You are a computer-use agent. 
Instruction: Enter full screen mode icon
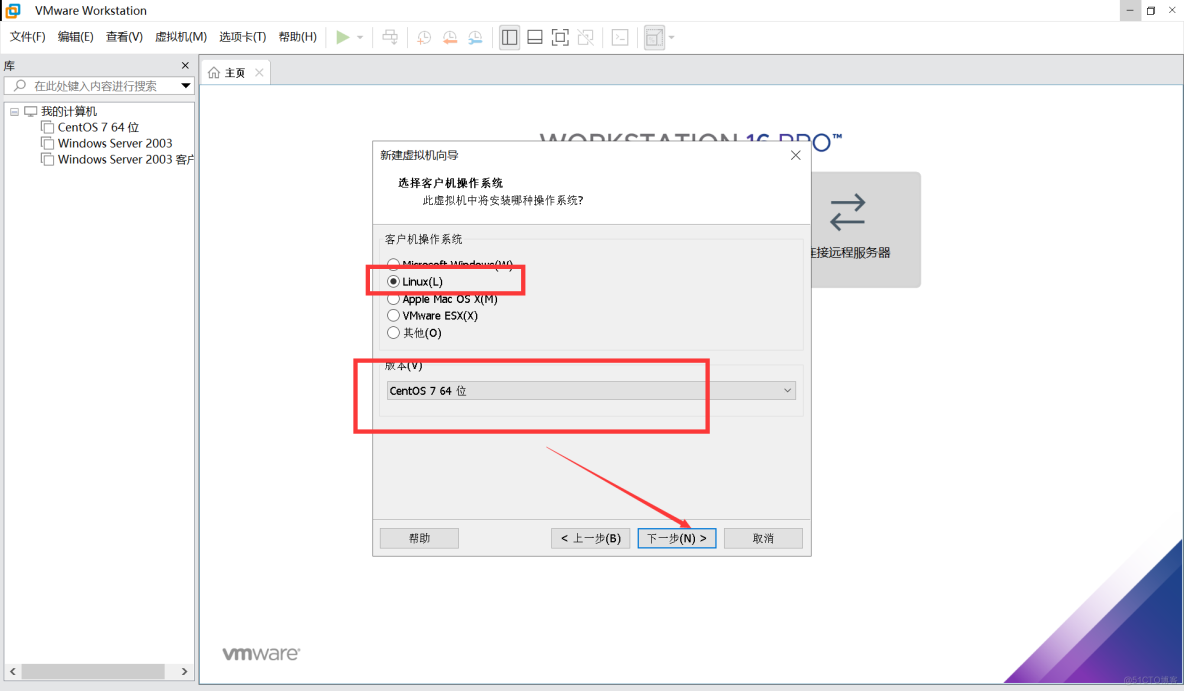[560, 37]
